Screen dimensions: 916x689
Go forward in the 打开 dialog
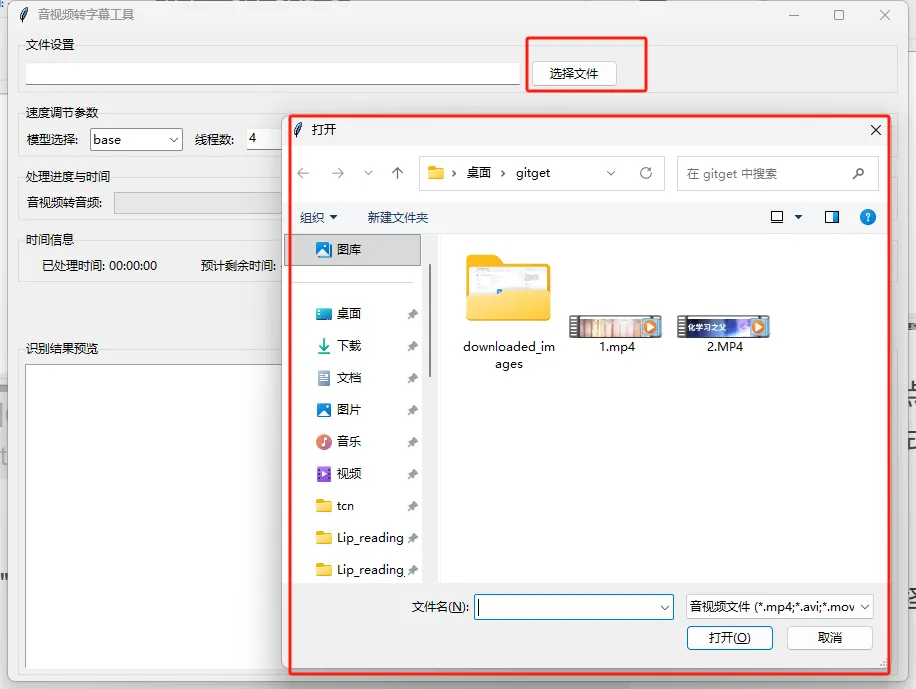[x=338, y=173]
